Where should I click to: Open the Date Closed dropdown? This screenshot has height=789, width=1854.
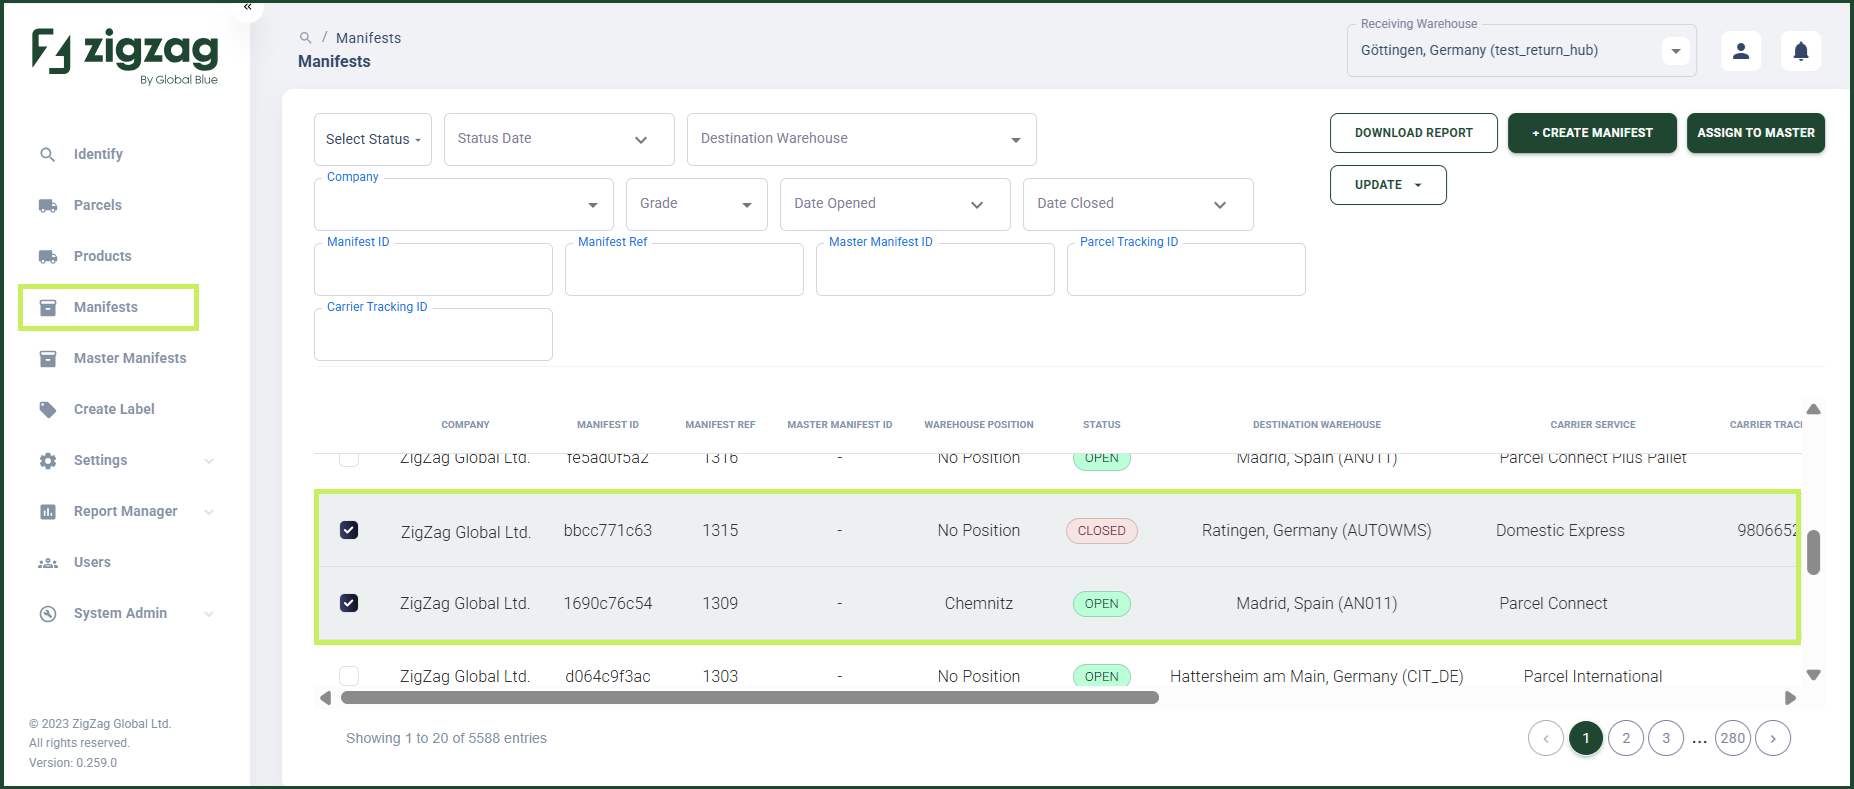(1138, 204)
